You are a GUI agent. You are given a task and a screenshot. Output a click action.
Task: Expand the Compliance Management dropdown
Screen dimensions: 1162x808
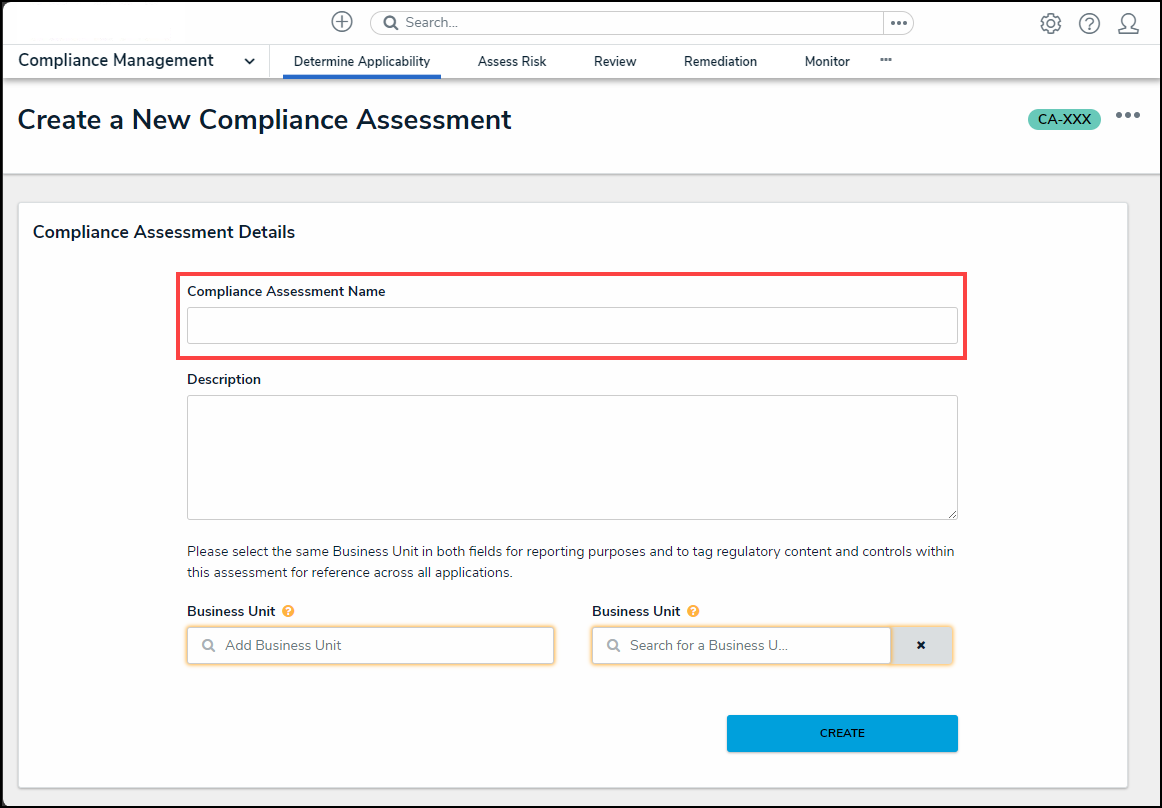click(249, 61)
